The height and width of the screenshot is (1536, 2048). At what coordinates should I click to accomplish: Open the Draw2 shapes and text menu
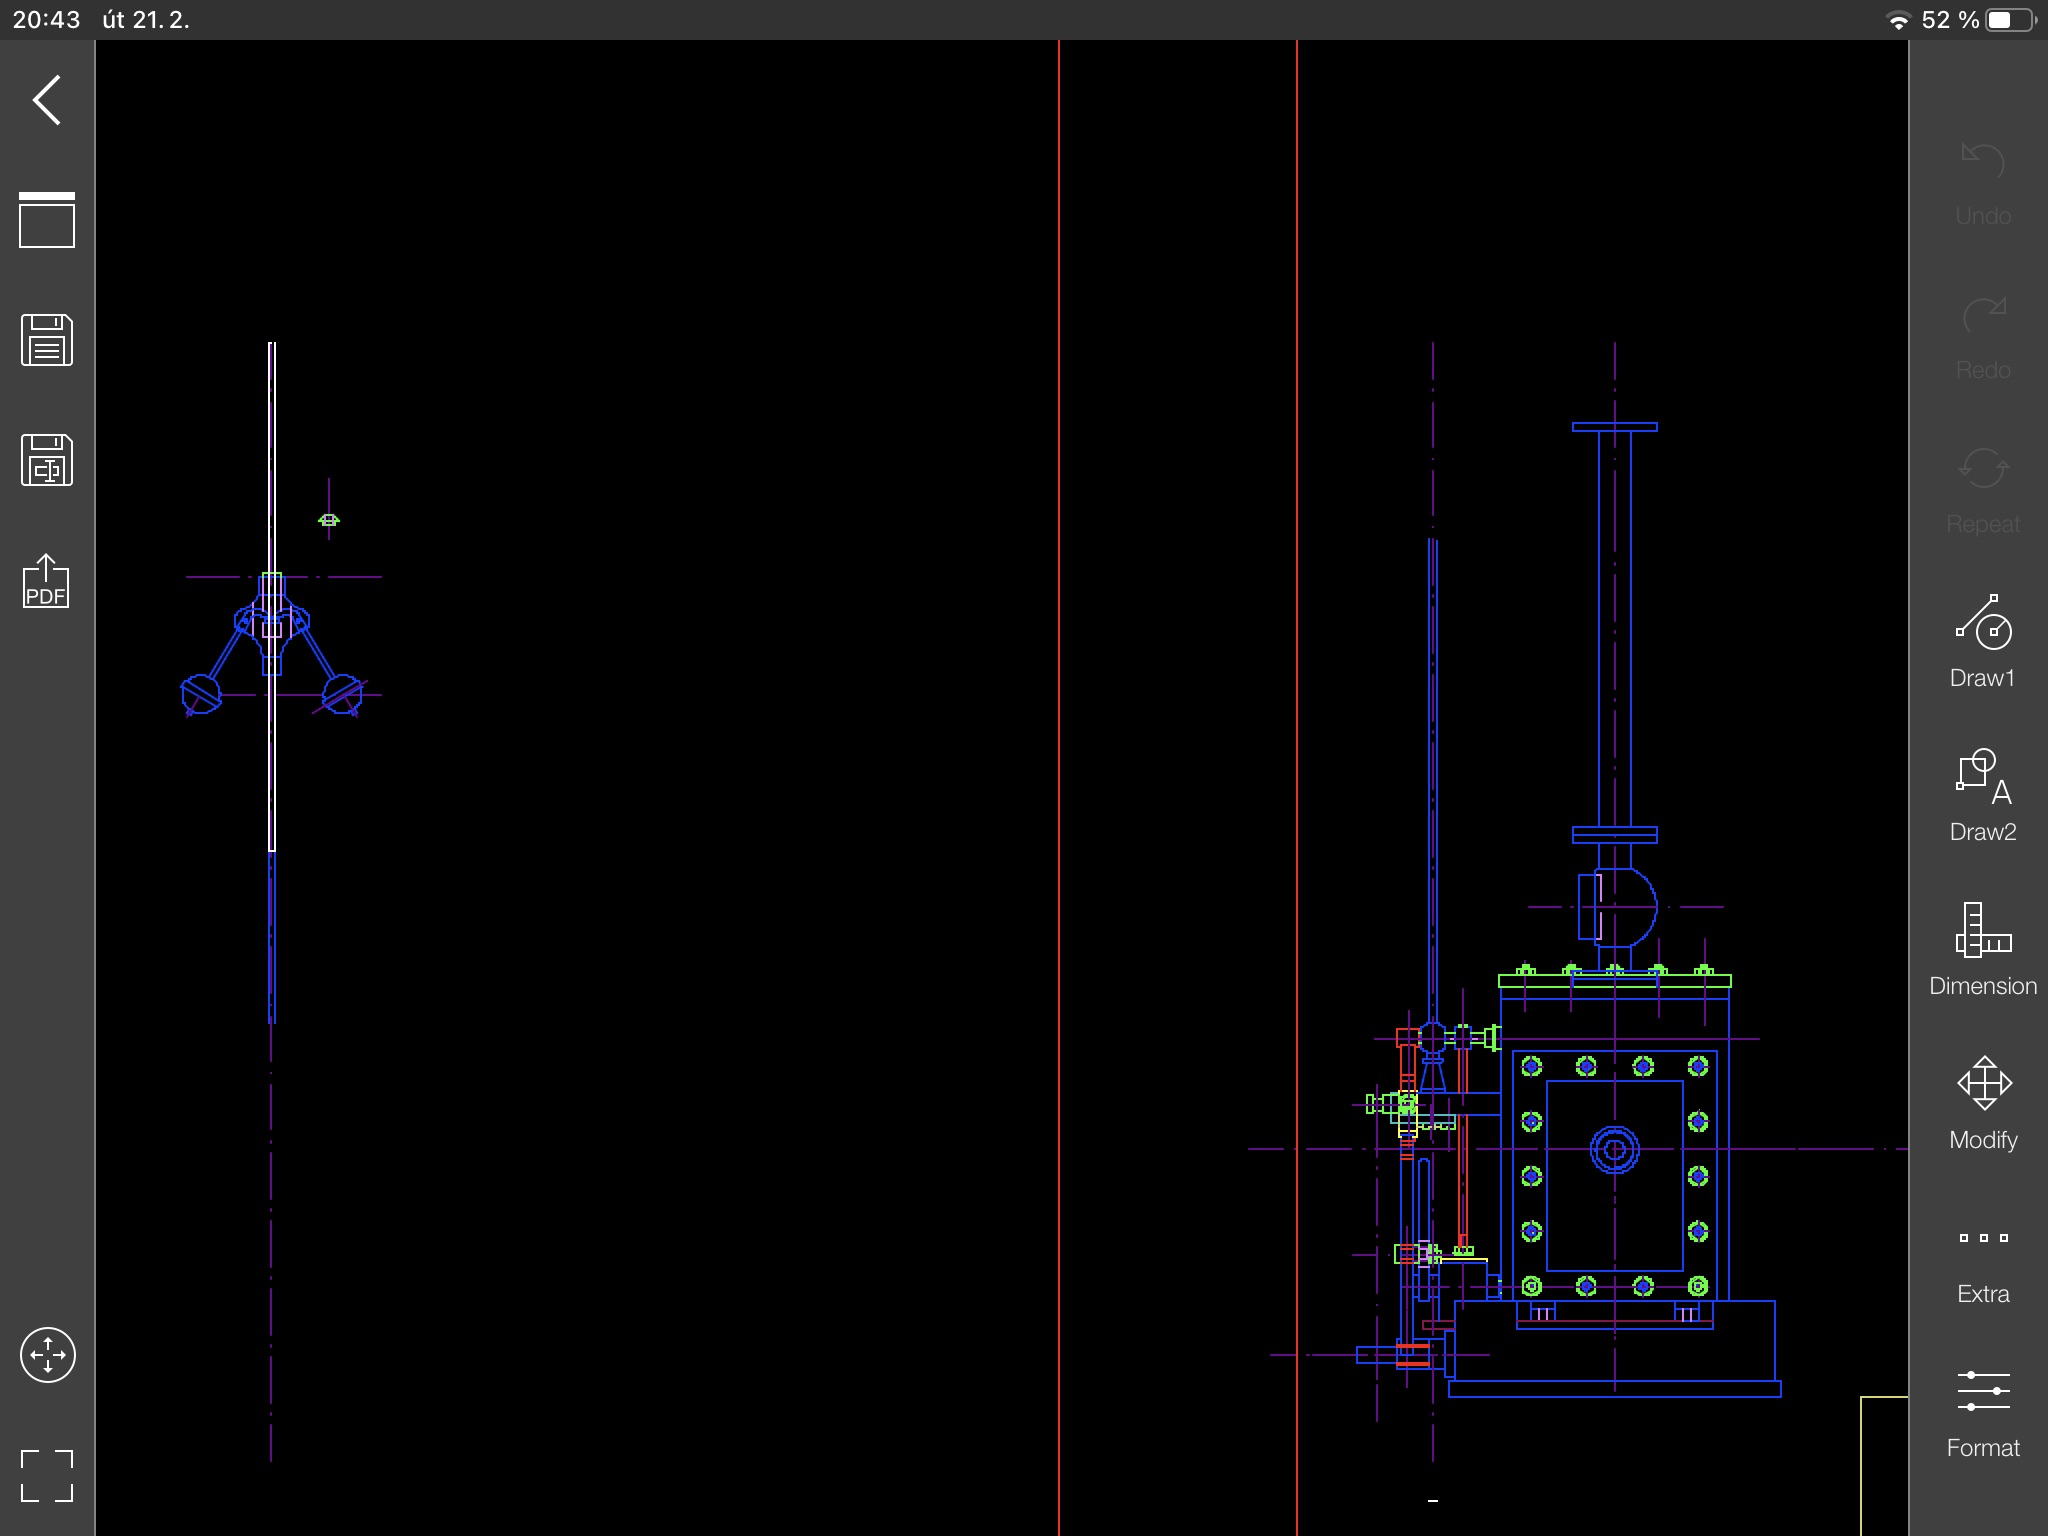coord(1983,796)
